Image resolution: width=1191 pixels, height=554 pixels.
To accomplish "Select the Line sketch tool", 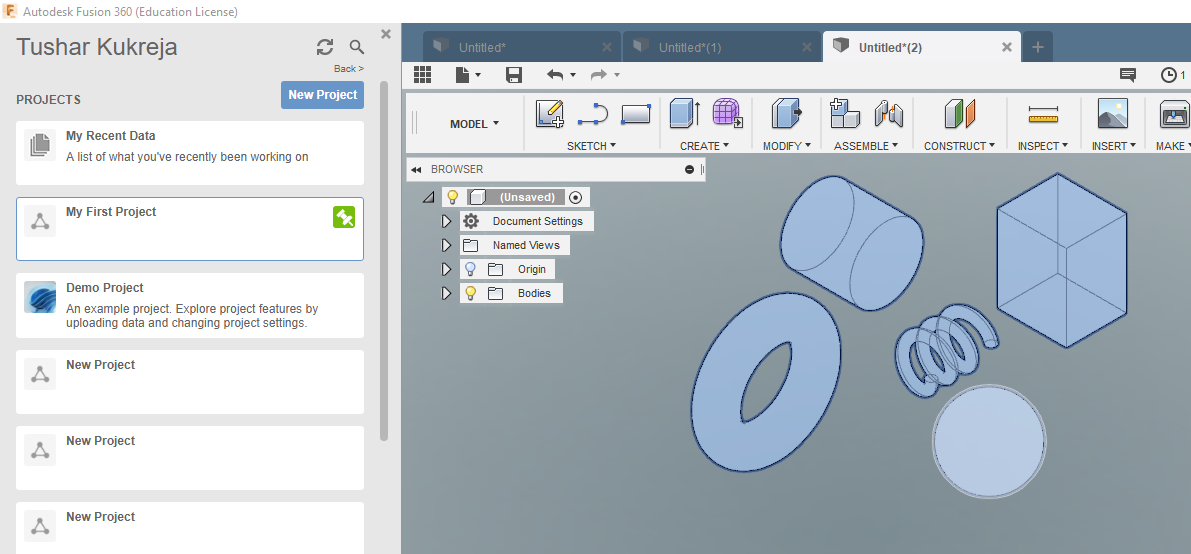I will tap(593, 114).
